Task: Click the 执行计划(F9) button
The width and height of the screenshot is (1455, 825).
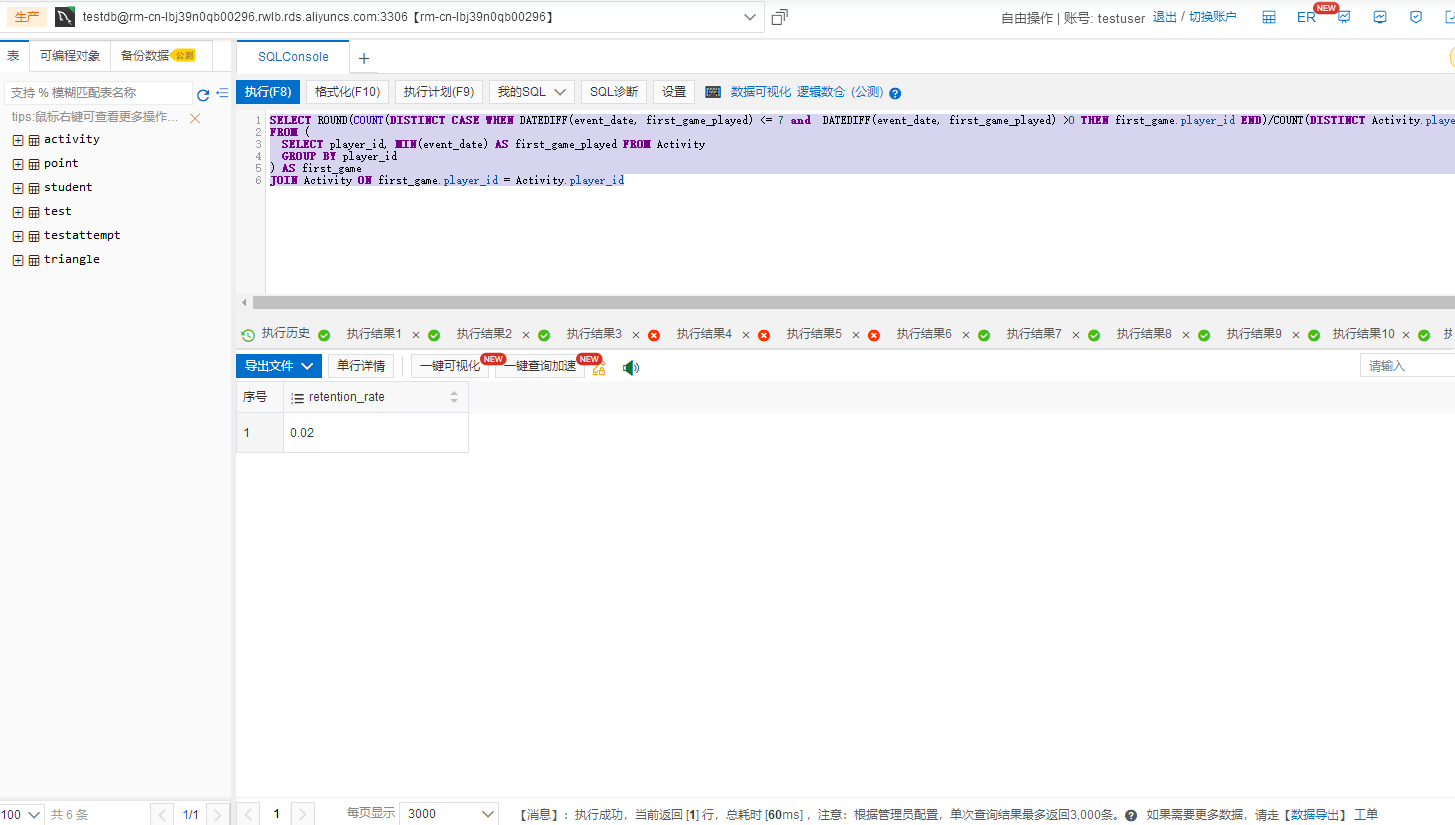Action: pos(439,92)
